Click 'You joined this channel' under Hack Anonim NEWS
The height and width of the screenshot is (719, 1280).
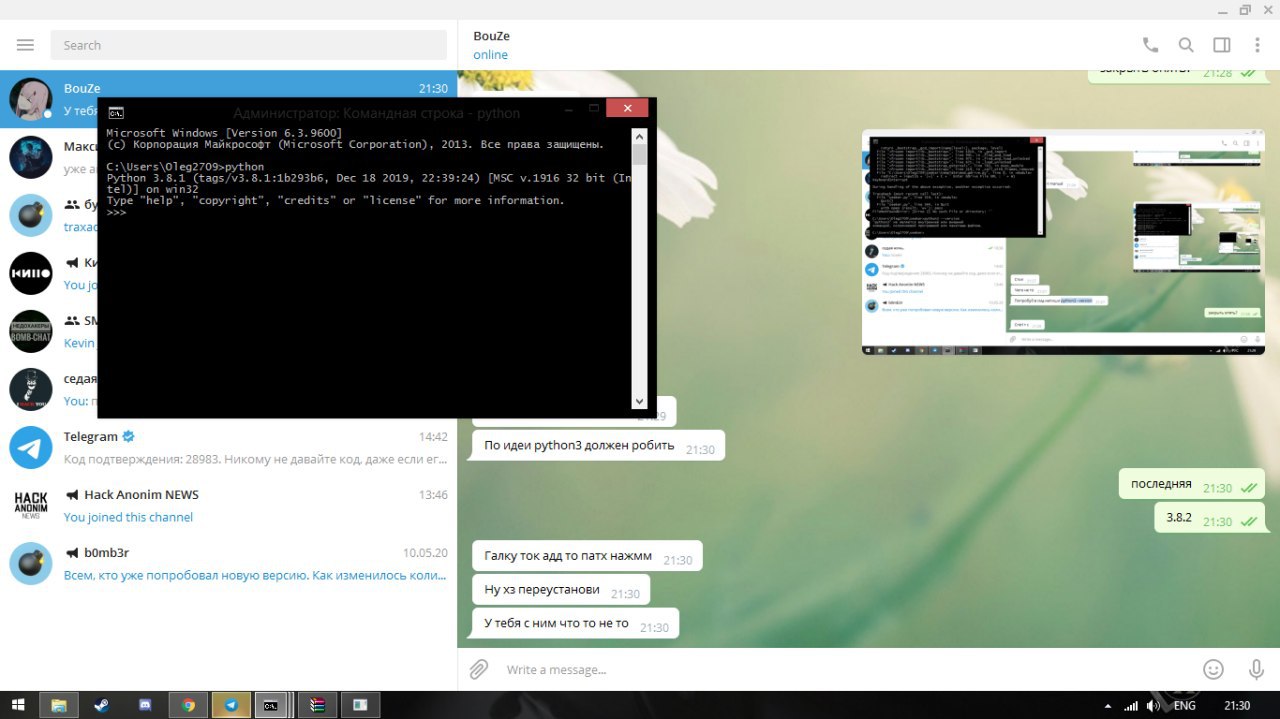pos(128,517)
